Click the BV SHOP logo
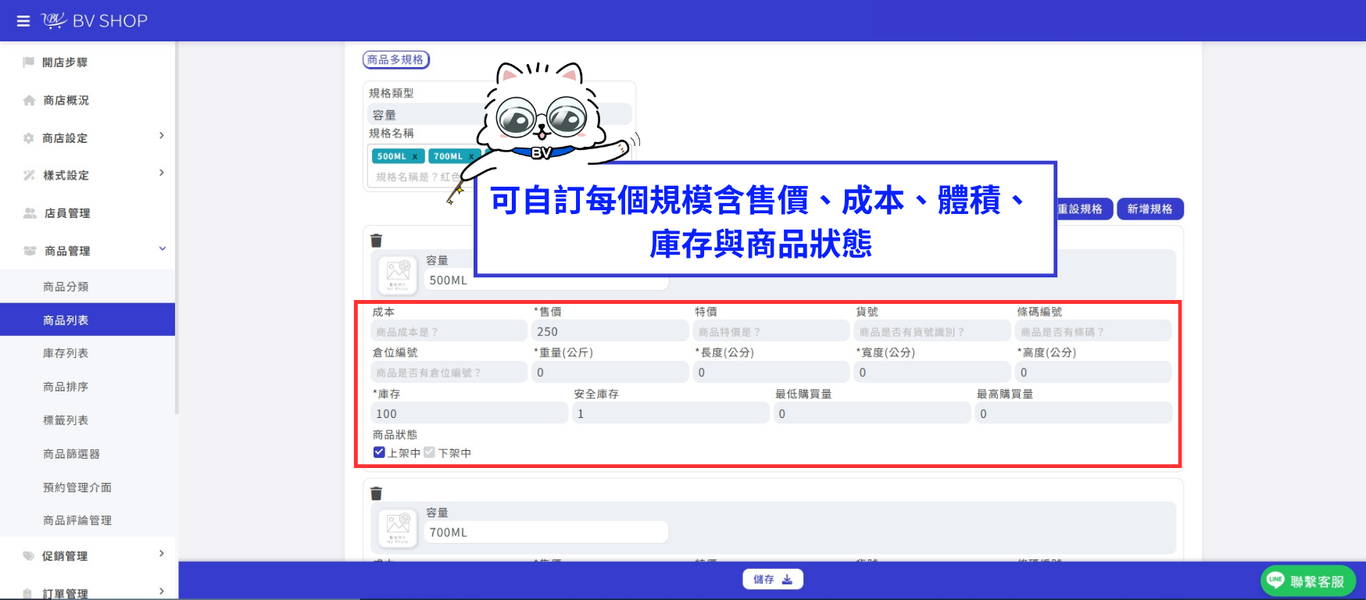 (x=95, y=21)
